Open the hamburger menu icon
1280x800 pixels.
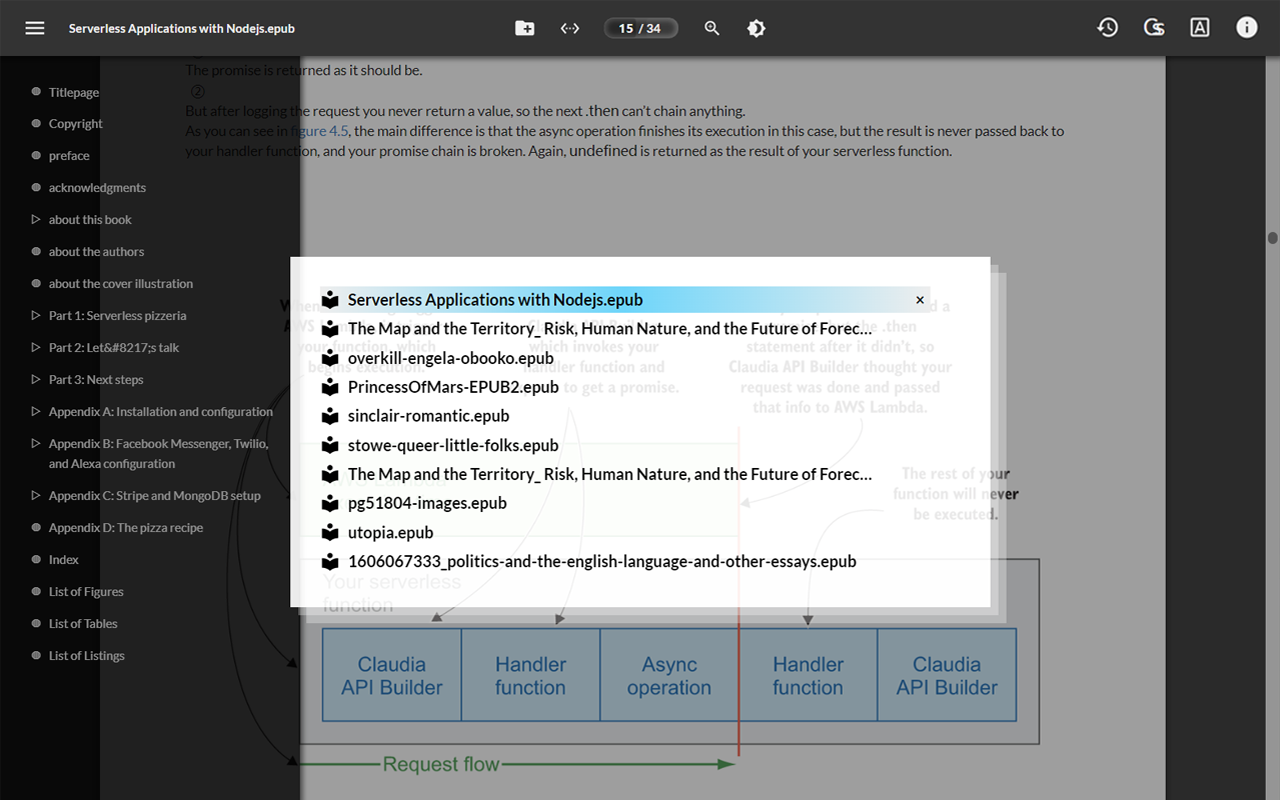(x=35, y=28)
